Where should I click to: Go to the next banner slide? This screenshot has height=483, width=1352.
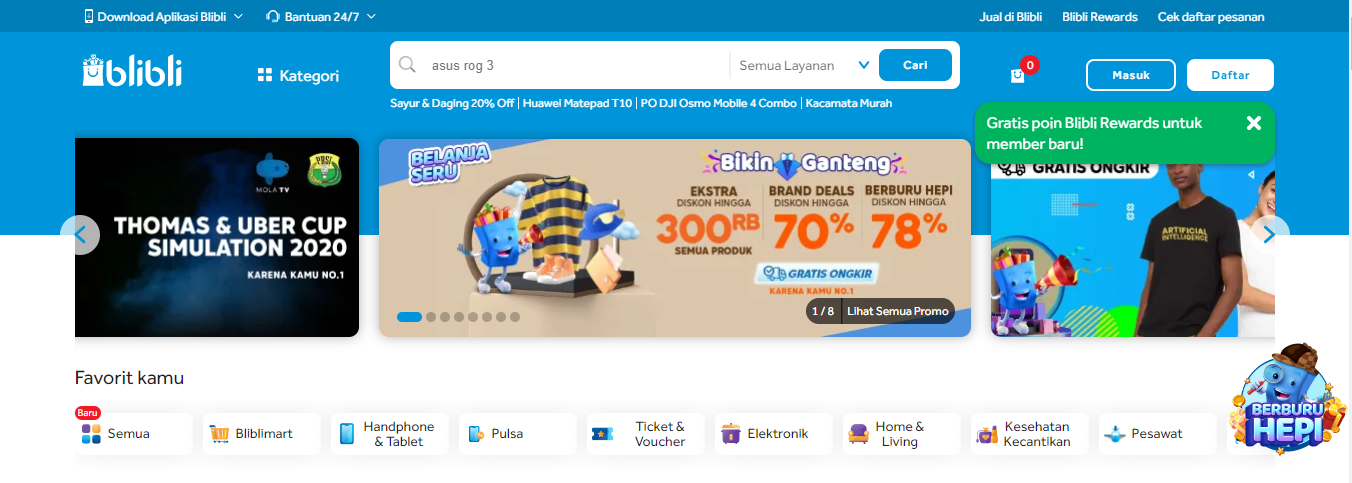[1269, 235]
